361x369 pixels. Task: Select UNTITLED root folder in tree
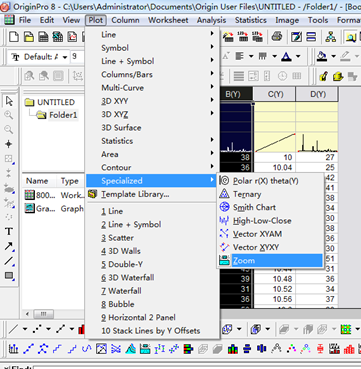click(56, 102)
